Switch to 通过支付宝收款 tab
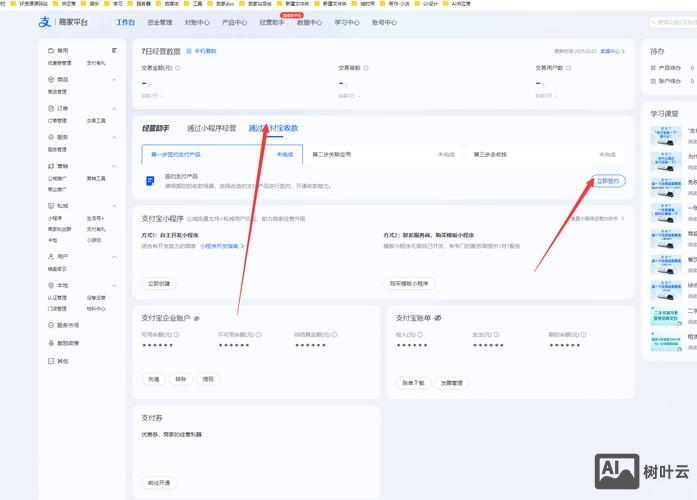Viewport: 697px width, 500px height. click(x=273, y=128)
